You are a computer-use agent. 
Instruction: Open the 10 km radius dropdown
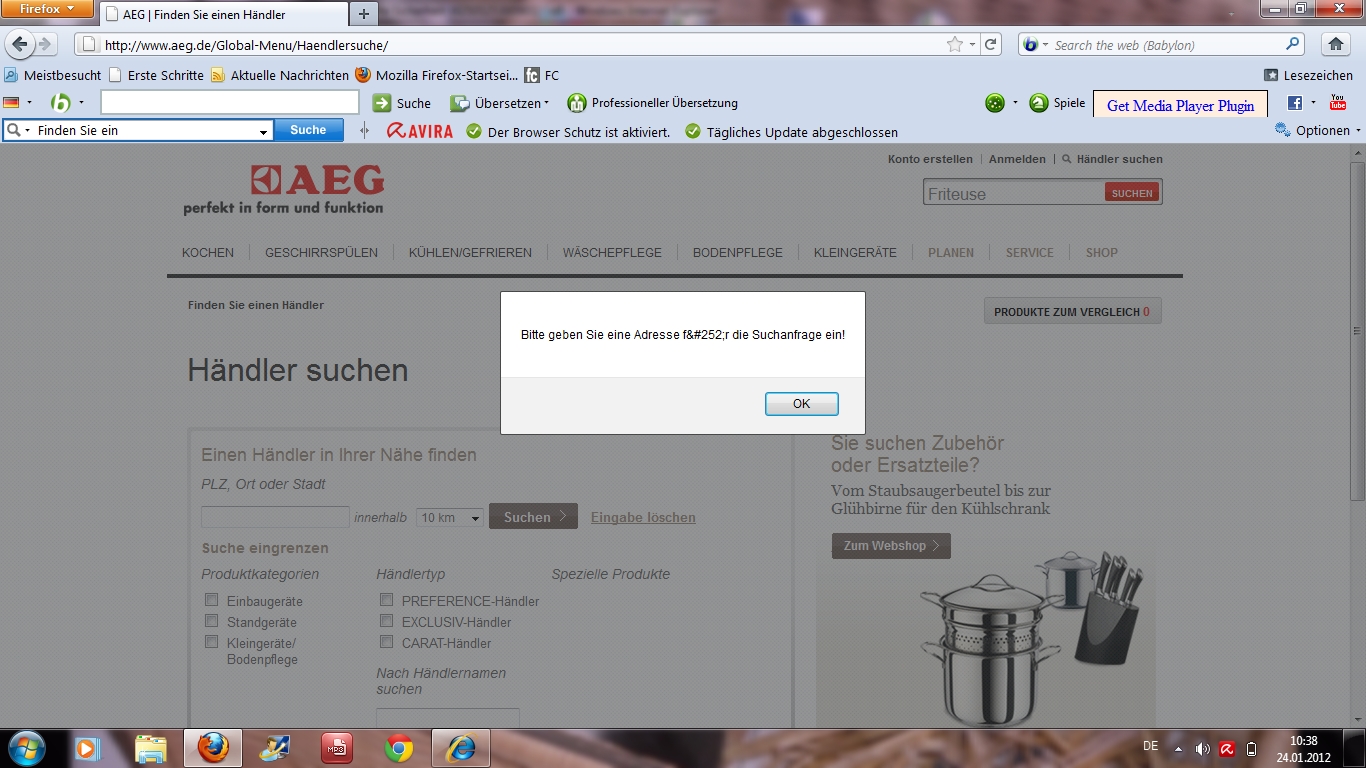(450, 517)
